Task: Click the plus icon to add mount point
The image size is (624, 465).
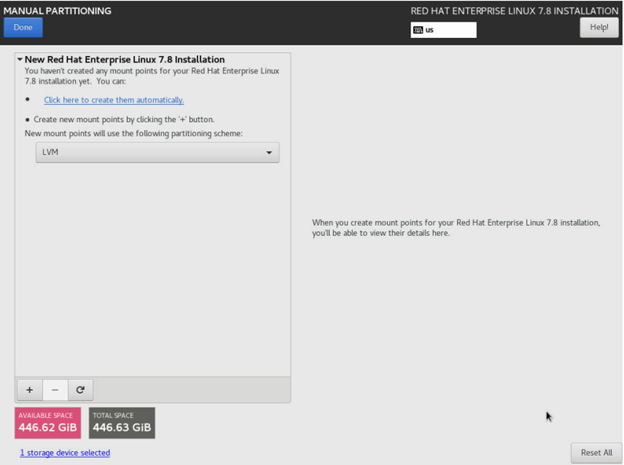Action: click(29, 390)
